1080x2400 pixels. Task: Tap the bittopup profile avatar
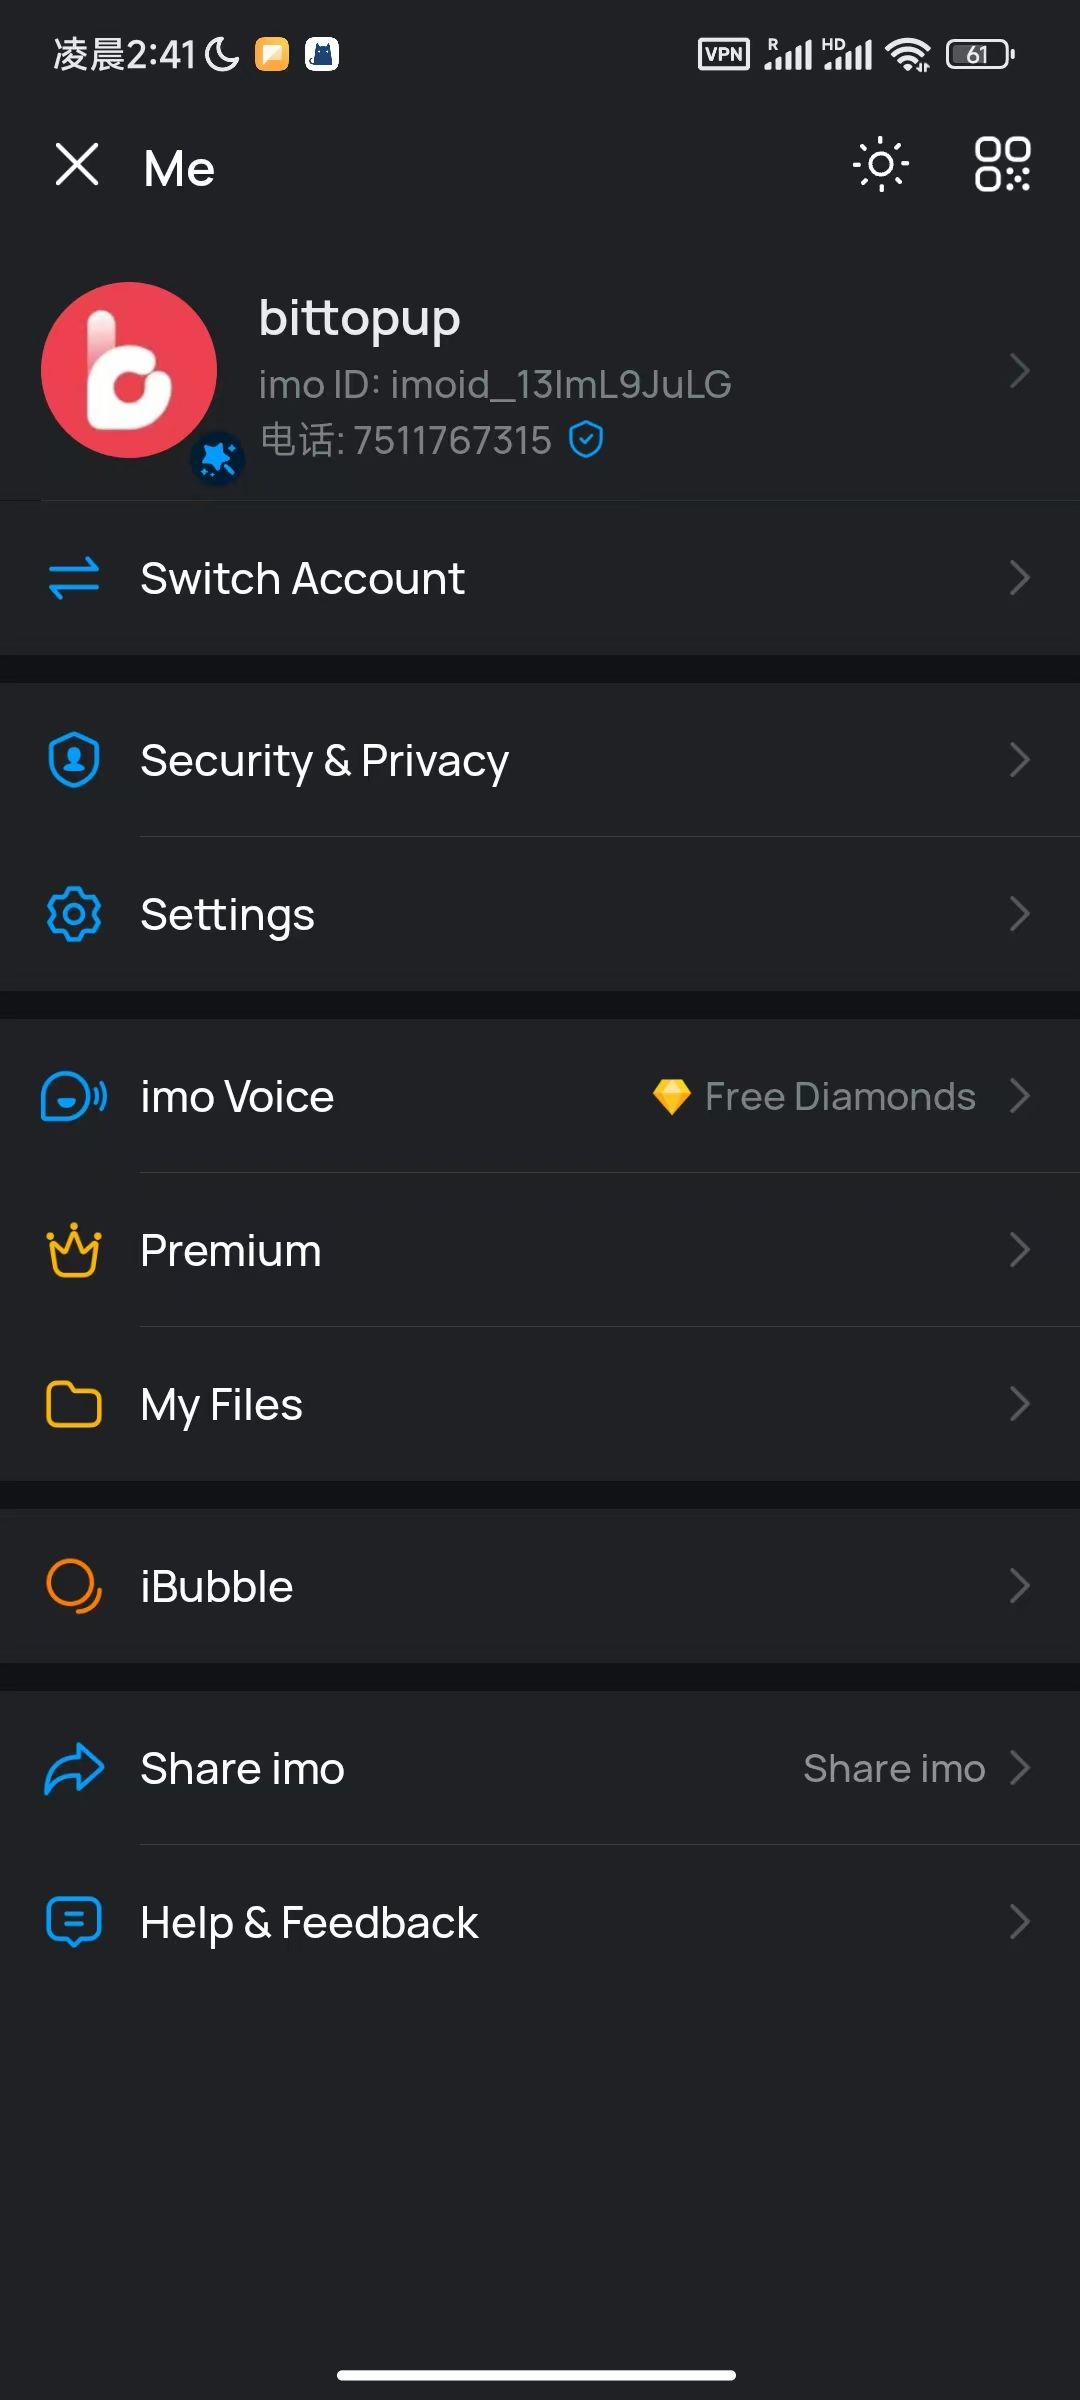129,370
